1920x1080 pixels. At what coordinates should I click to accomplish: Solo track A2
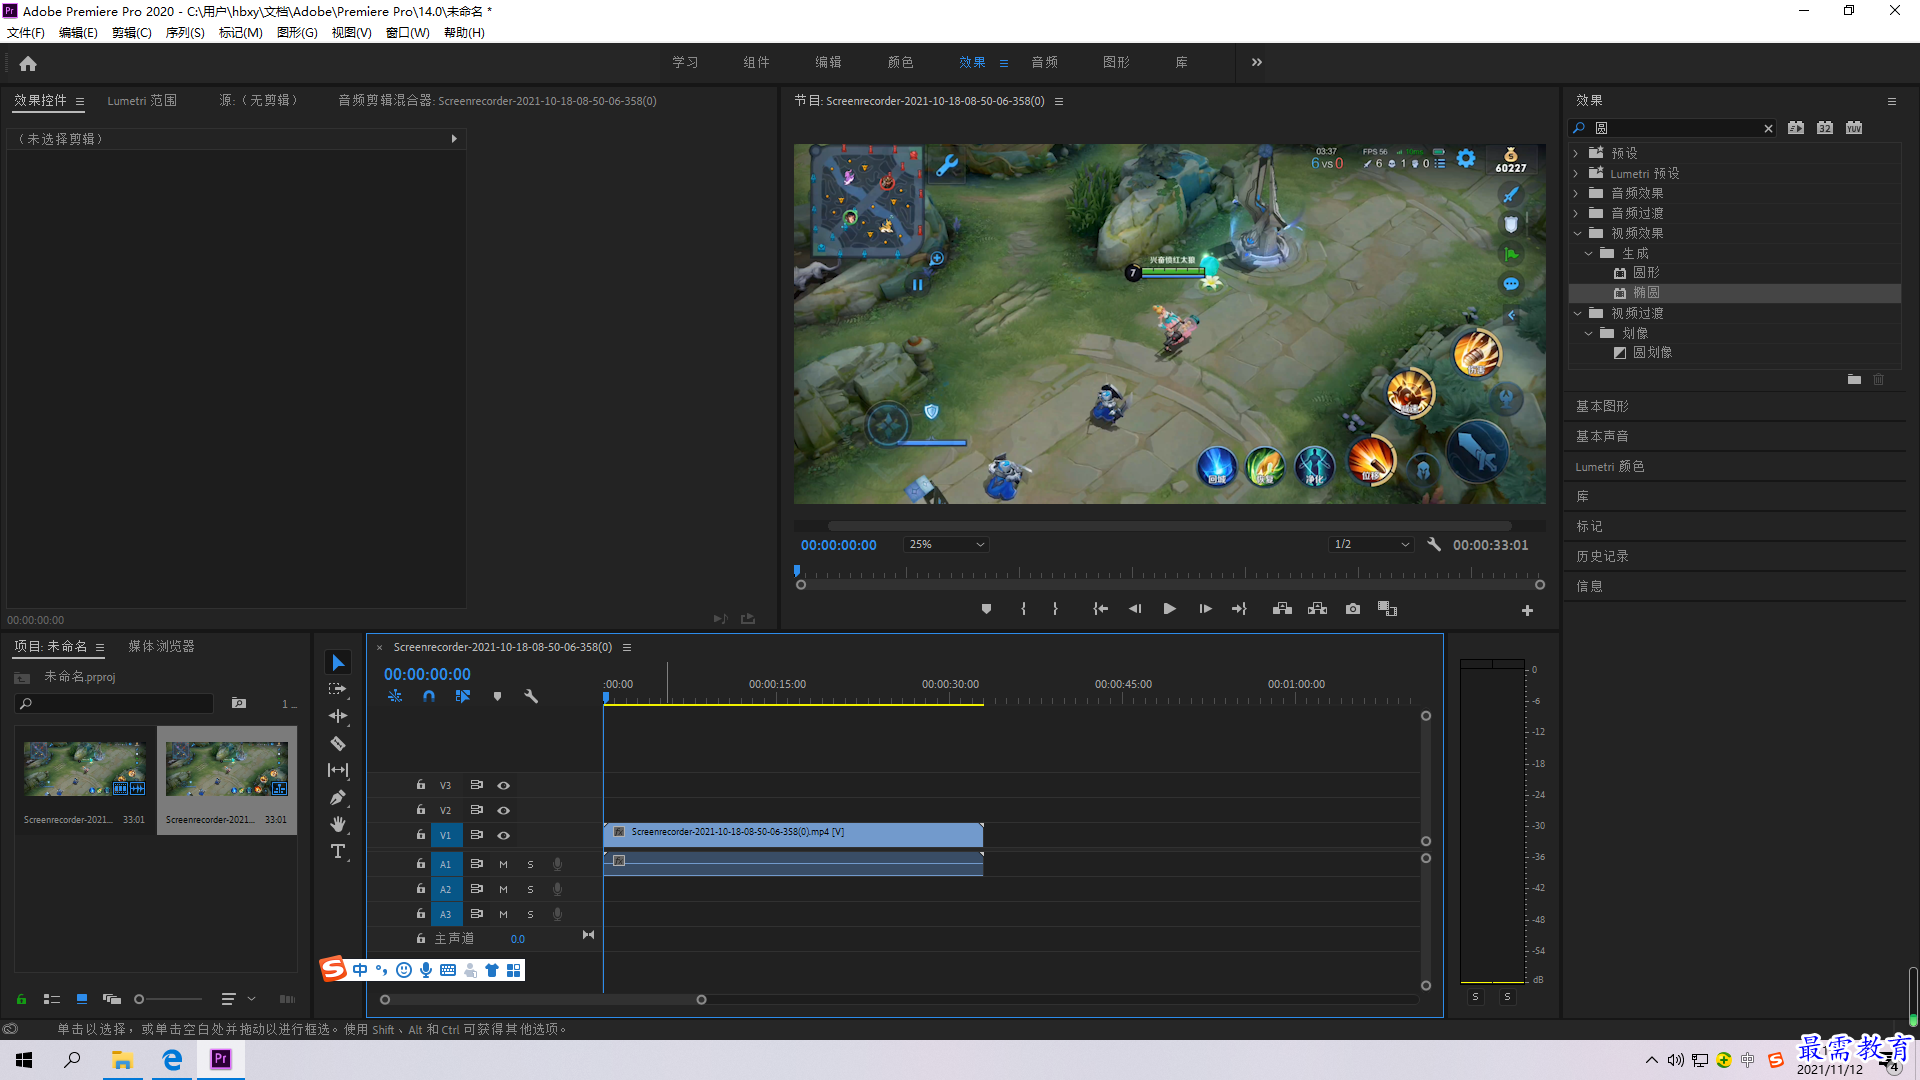pos(530,889)
